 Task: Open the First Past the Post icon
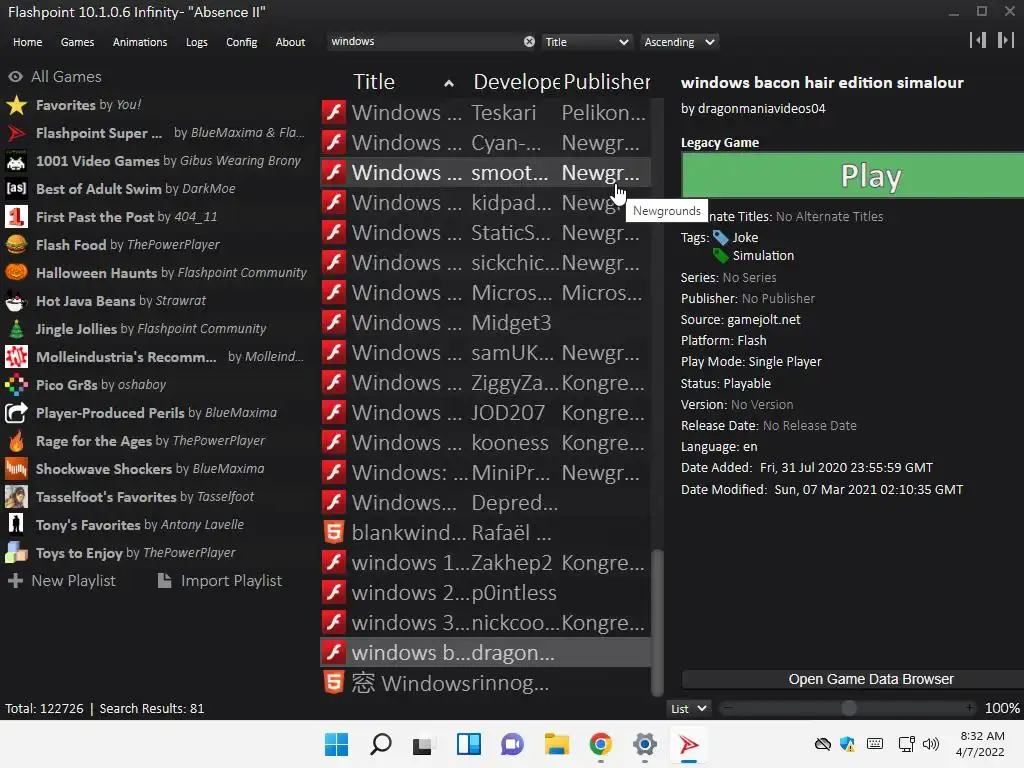pyautogui.click(x=16, y=217)
